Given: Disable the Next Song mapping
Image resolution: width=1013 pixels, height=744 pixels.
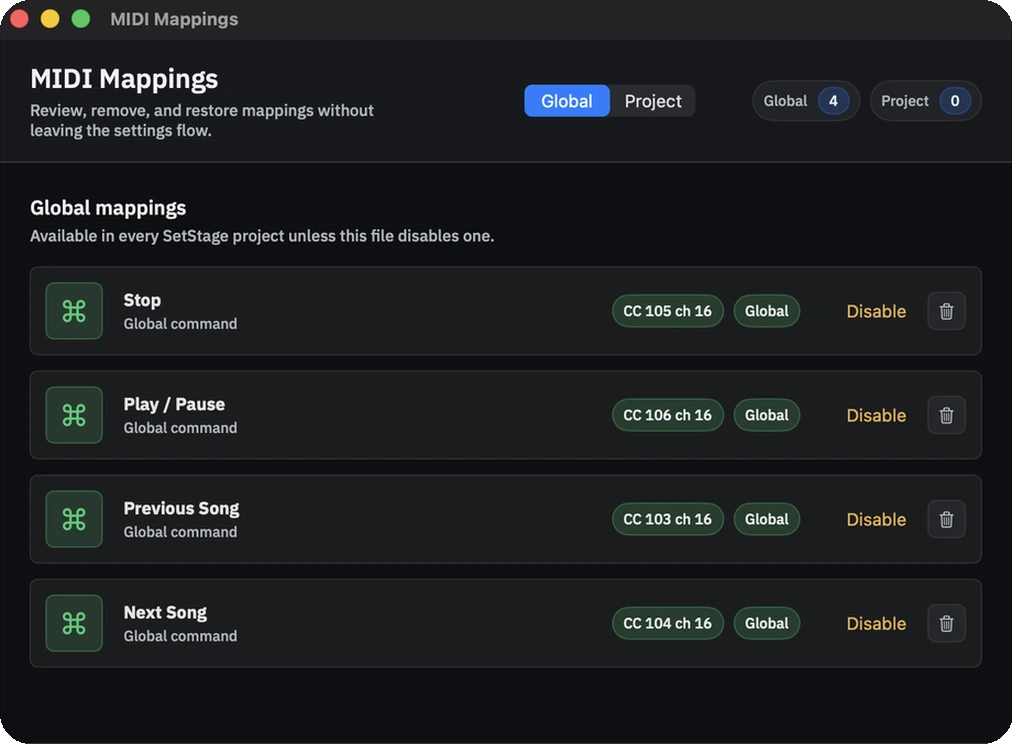Looking at the screenshot, I should click(x=876, y=623).
